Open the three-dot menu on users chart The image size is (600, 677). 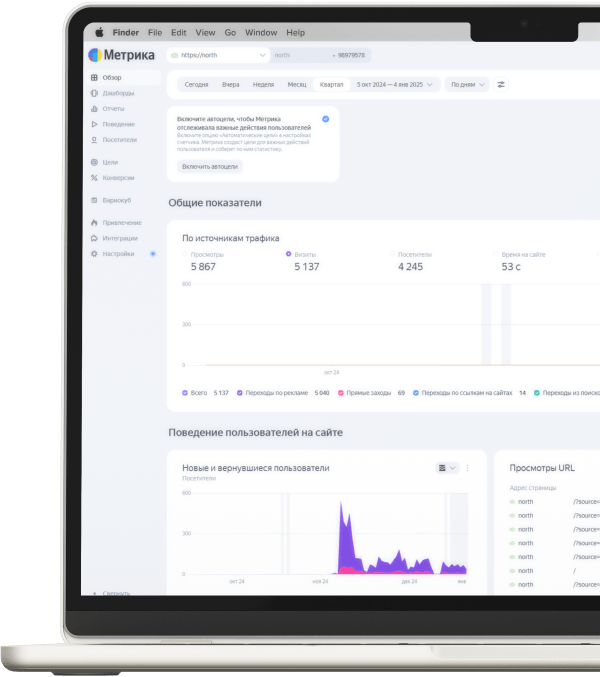(x=467, y=468)
